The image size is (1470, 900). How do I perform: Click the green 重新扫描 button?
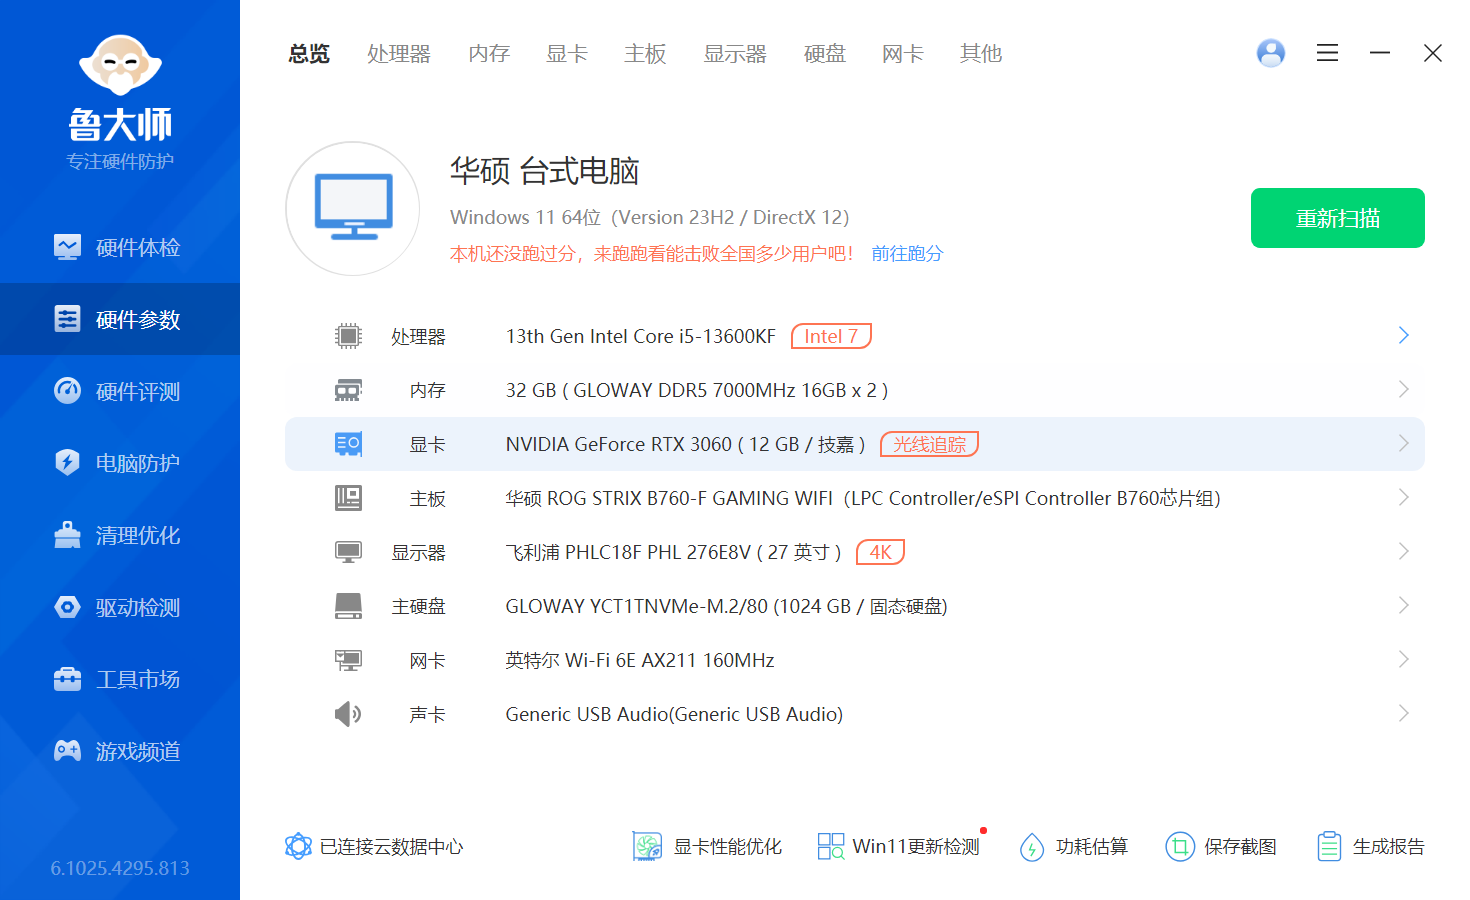[1338, 218]
